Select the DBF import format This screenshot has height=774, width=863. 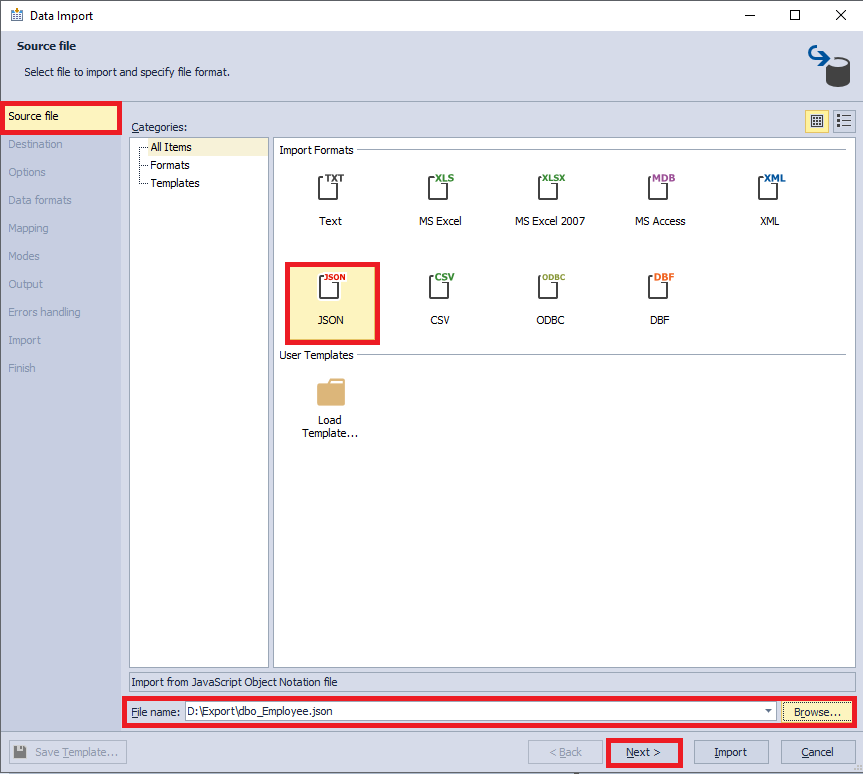point(659,300)
